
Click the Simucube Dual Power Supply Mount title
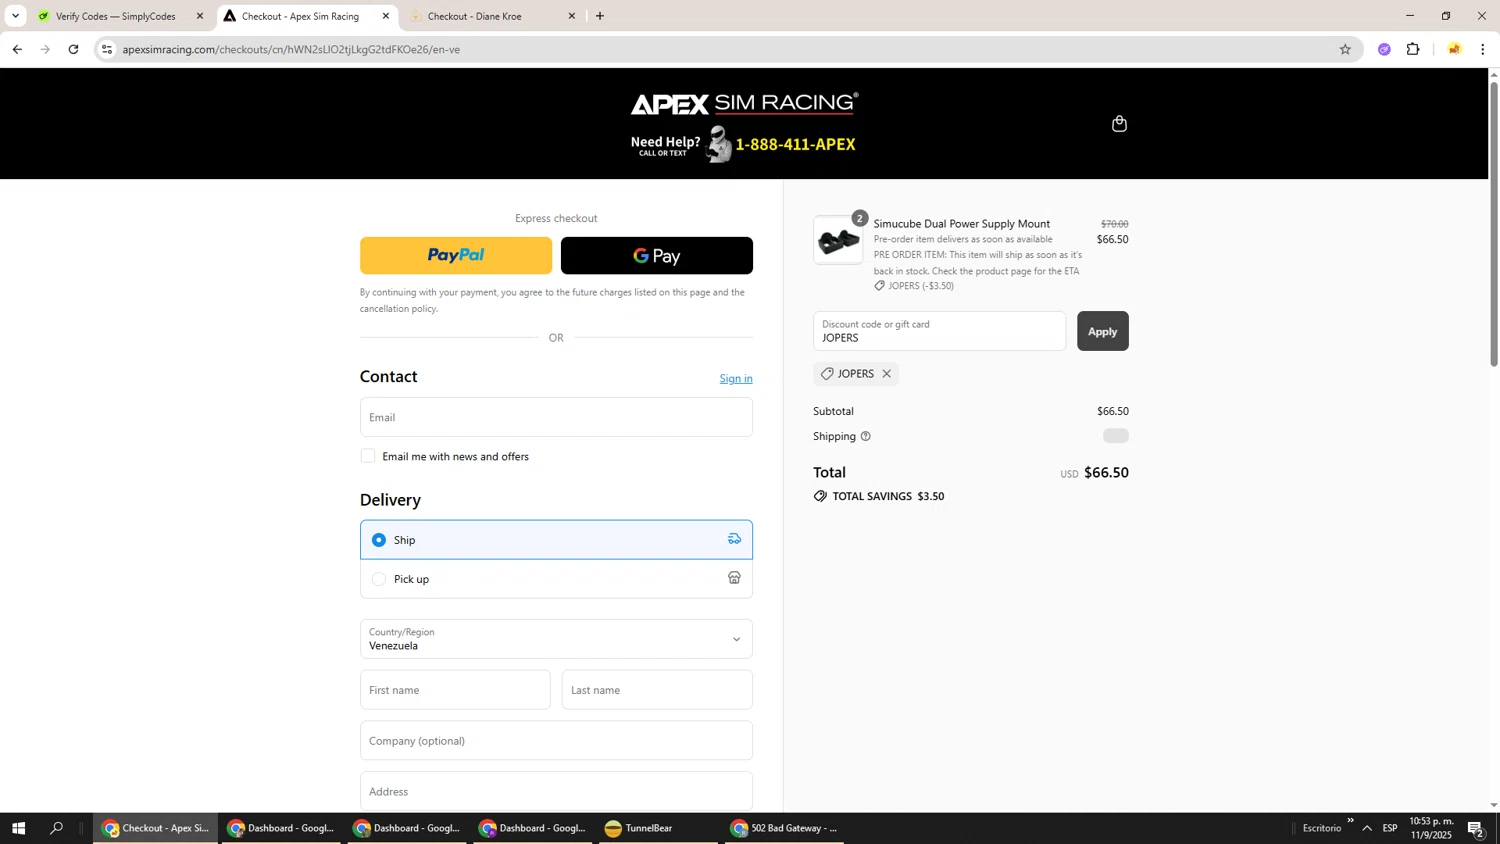[962, 224]
